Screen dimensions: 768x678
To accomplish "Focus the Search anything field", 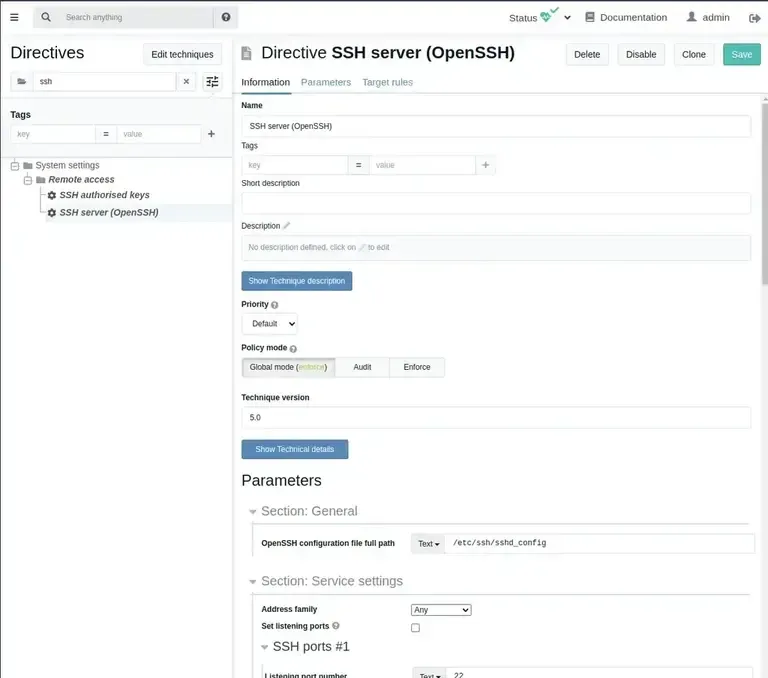I will point(137,17).
